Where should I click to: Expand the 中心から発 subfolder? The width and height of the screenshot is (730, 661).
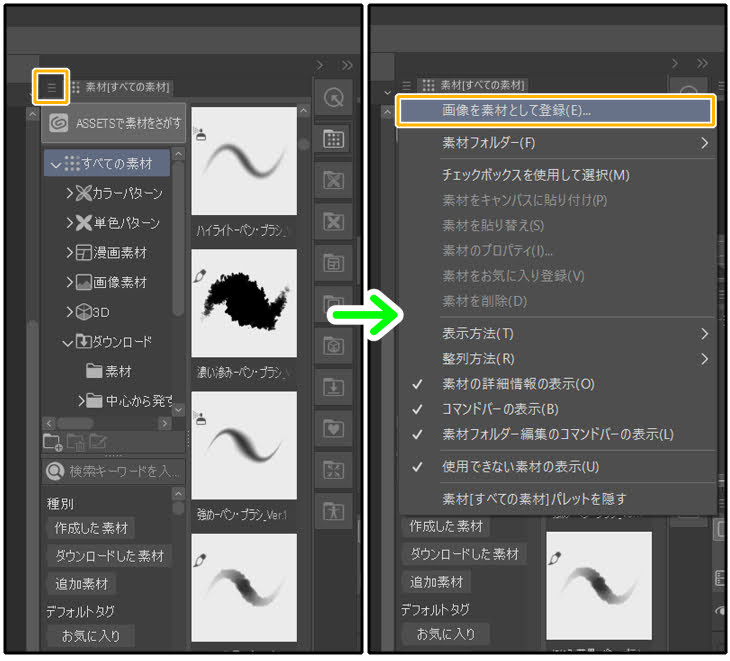click(81, 401)
